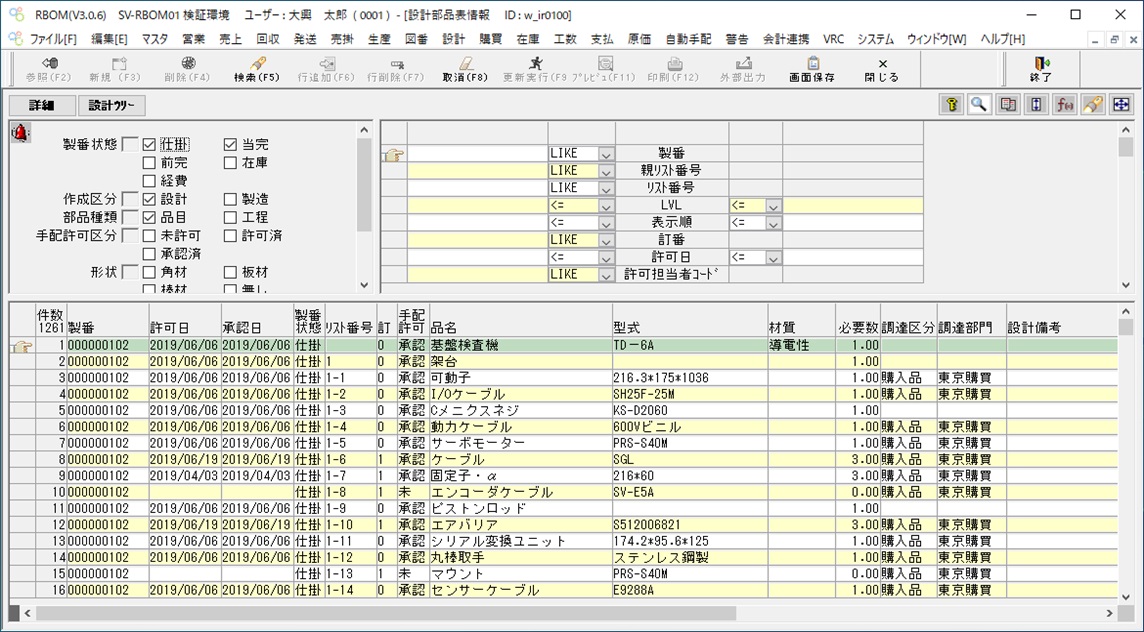Click the 製番 input field in the search pane
Image resolution: width=1144 pixels, height=632 pixels.
(480, 153)
